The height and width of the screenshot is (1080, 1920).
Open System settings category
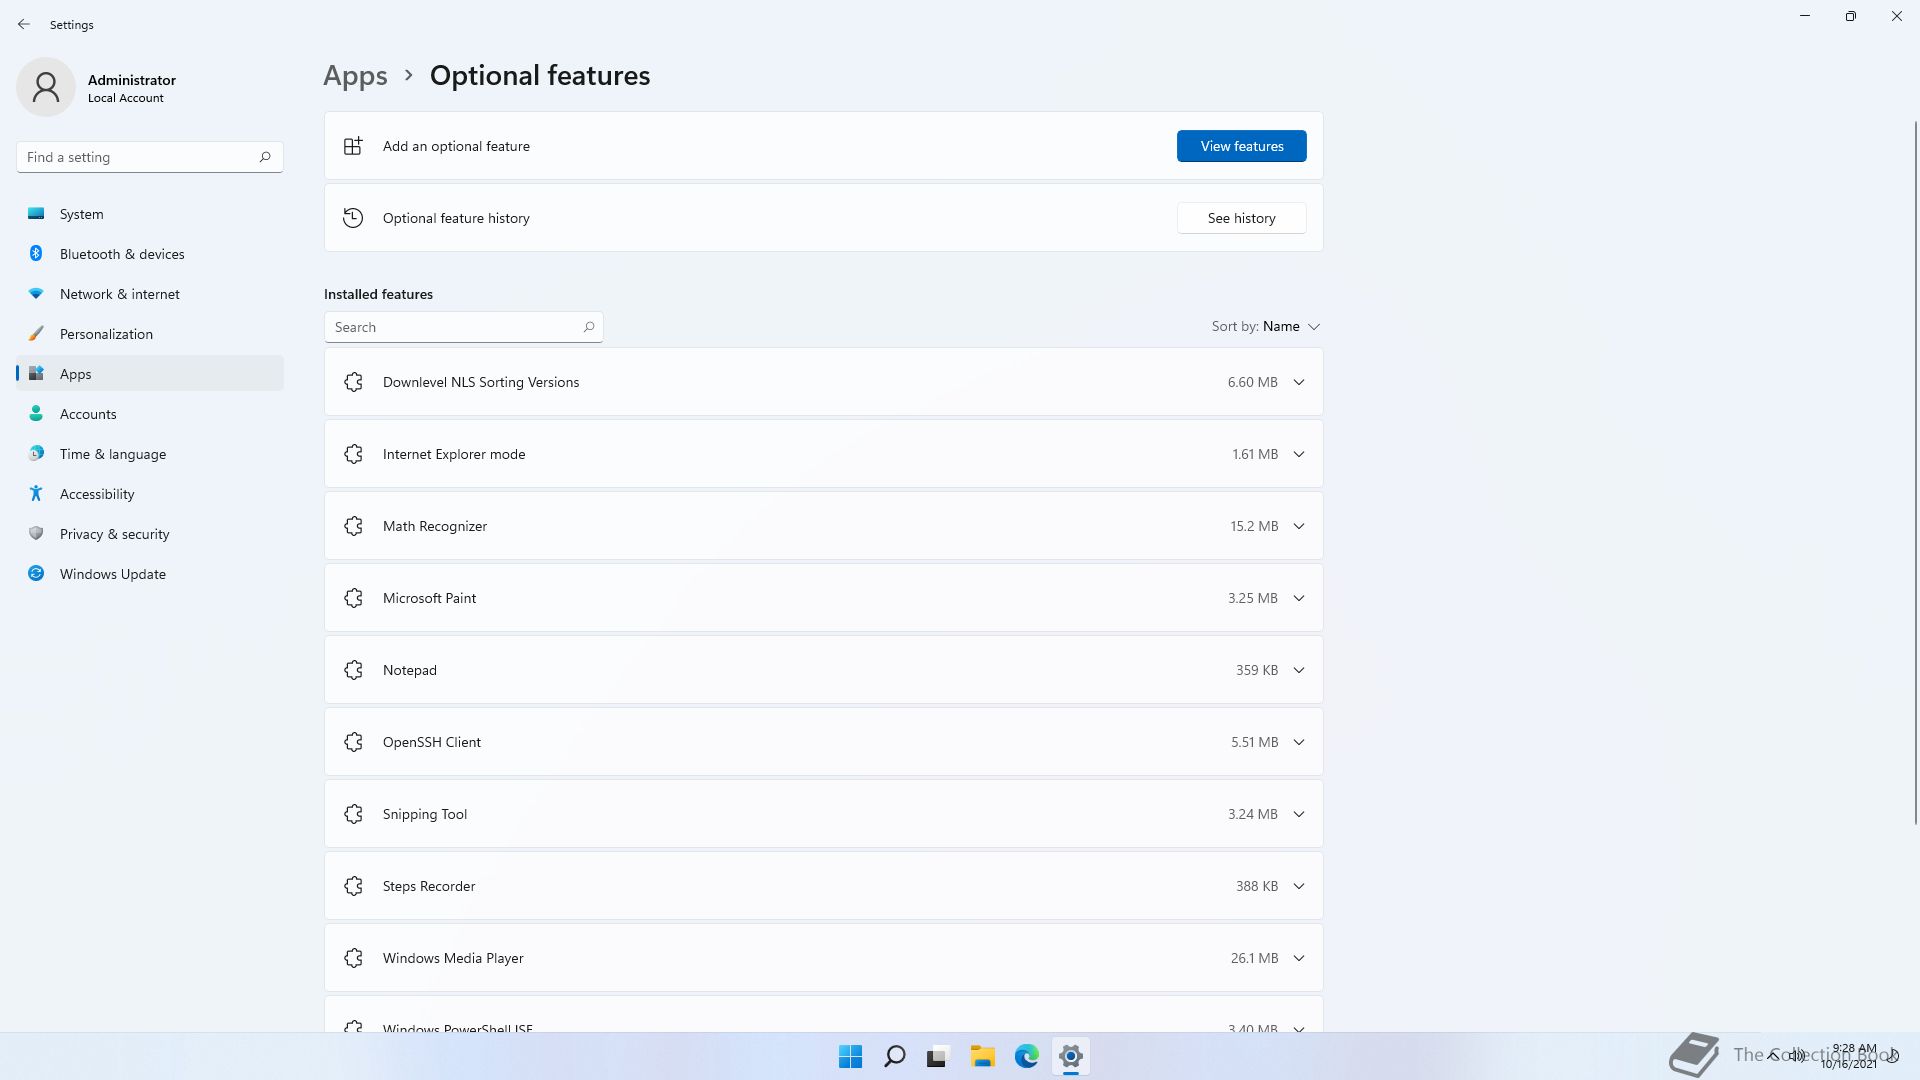pyautogui.click(x=150, y=214)
